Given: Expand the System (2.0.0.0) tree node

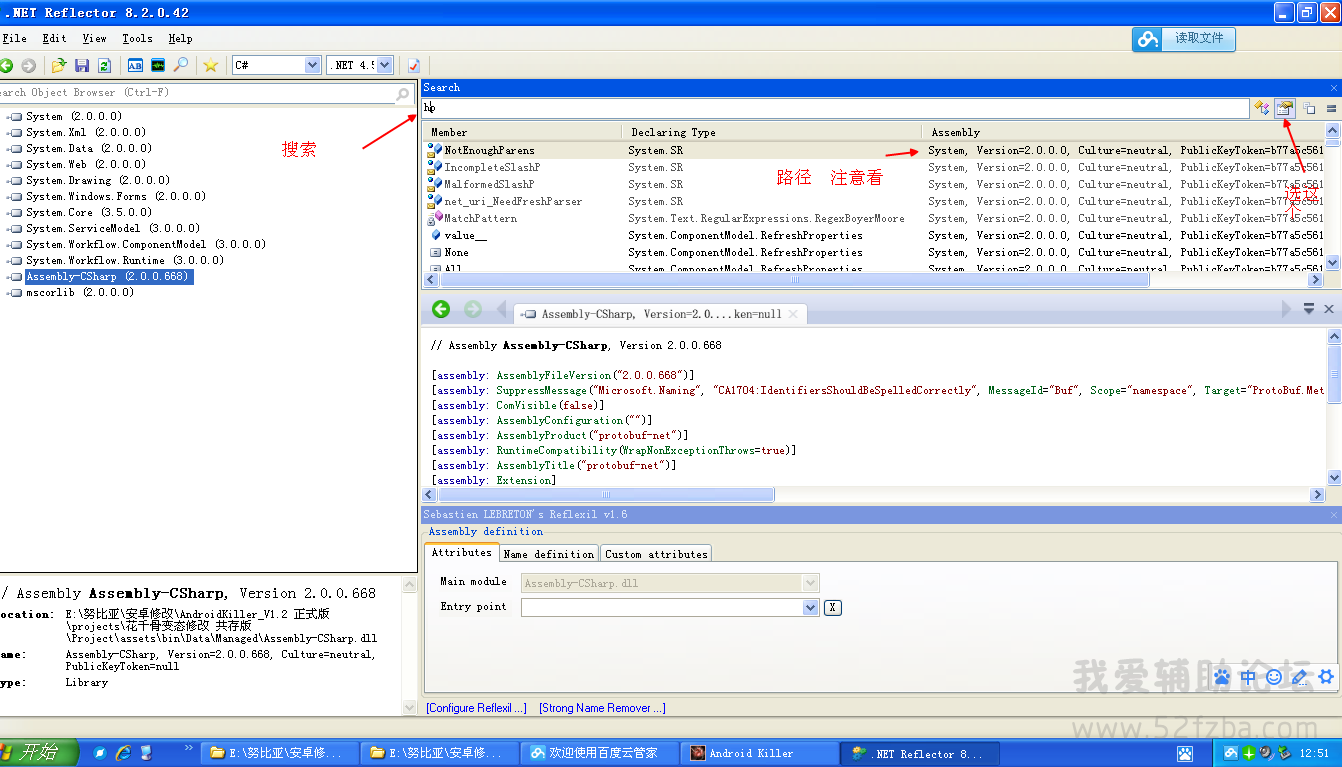Looking at the screenshot, I should click(x=7, y=117).
